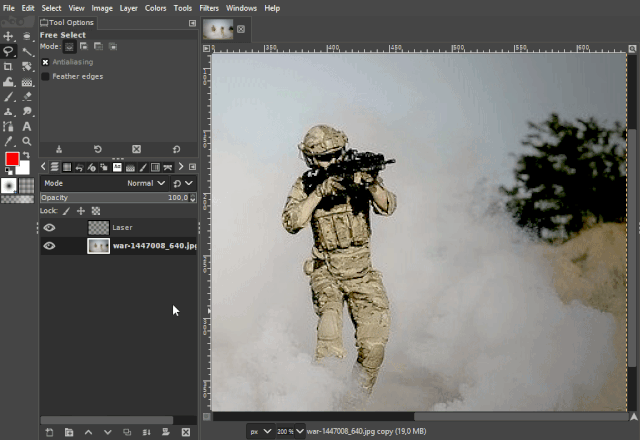
Task: Create a new layer group
Action: 69,432
